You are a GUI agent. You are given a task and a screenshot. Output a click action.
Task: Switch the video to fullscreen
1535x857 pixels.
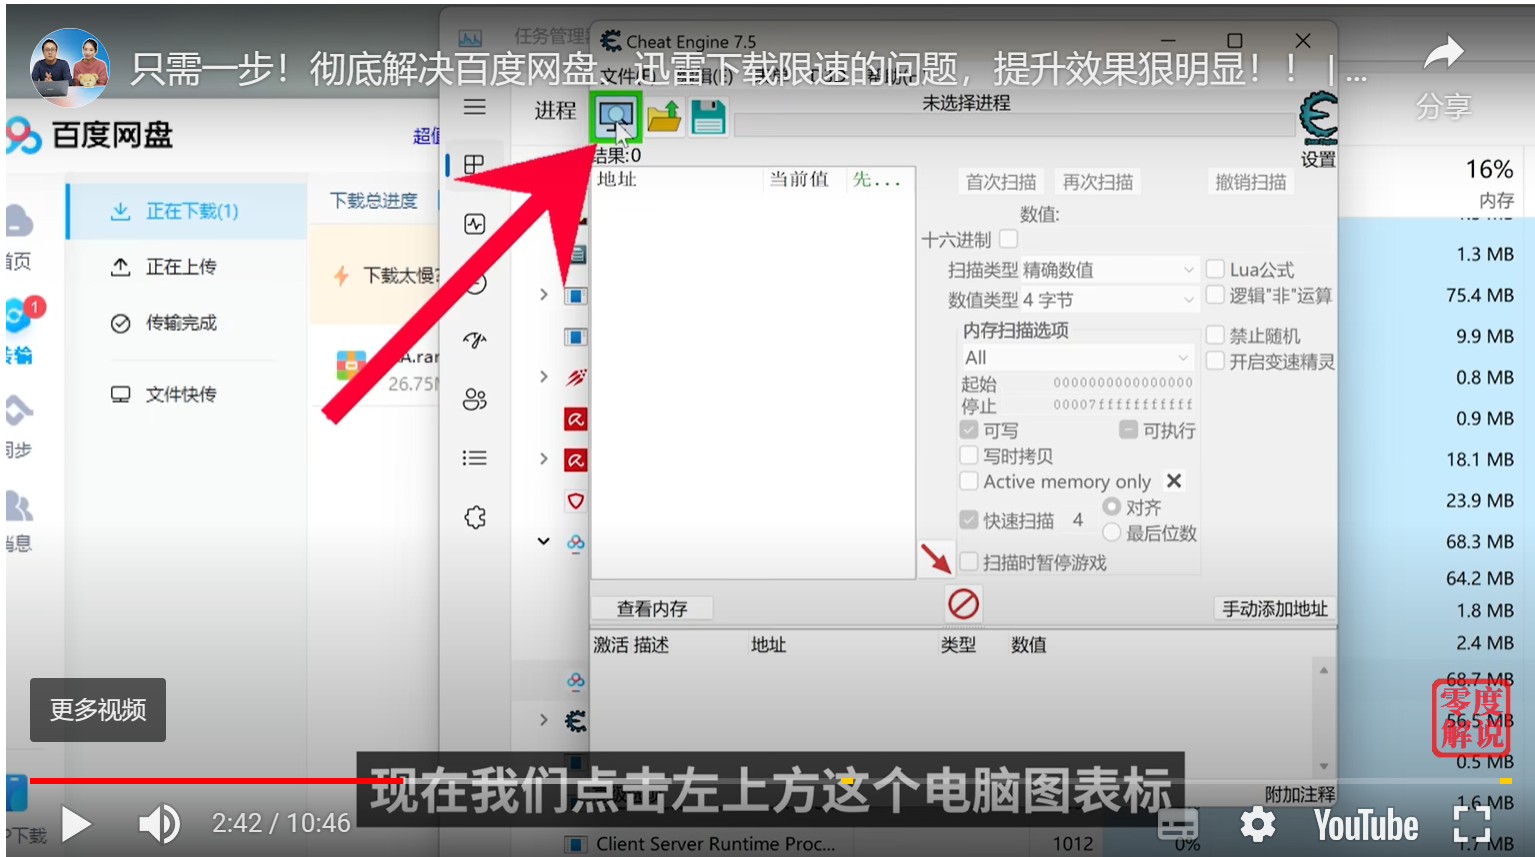point(1472,825)
